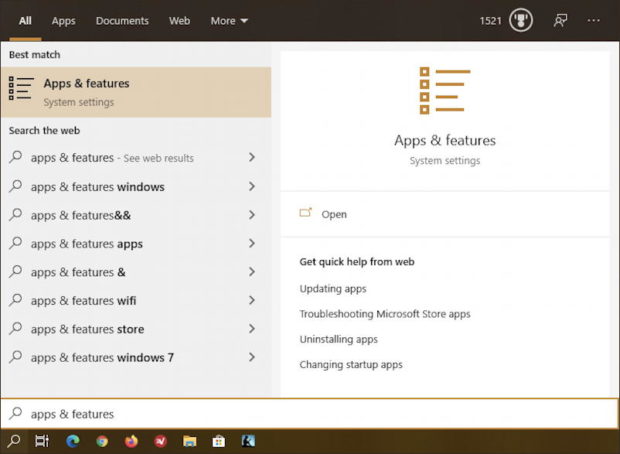Click the search box containing 'apps & features'
The image size is (620, 454).
(x=300, y=414)
